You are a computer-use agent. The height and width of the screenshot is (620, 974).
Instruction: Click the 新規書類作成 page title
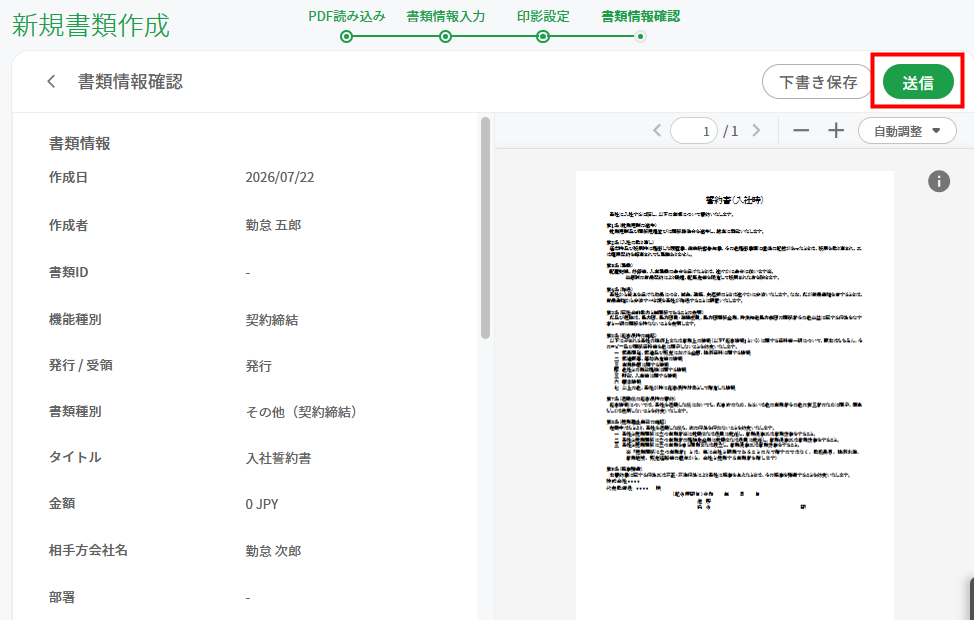click(91, 25)
